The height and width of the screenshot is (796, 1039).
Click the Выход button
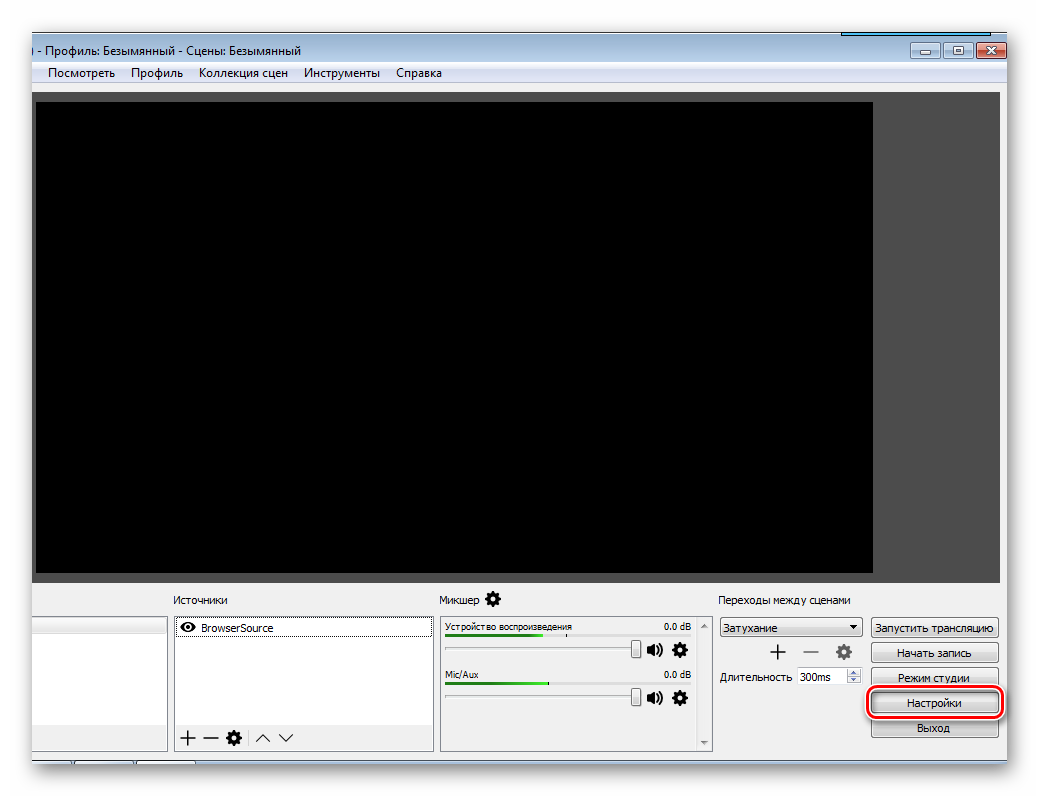click(x=934, y=728)
